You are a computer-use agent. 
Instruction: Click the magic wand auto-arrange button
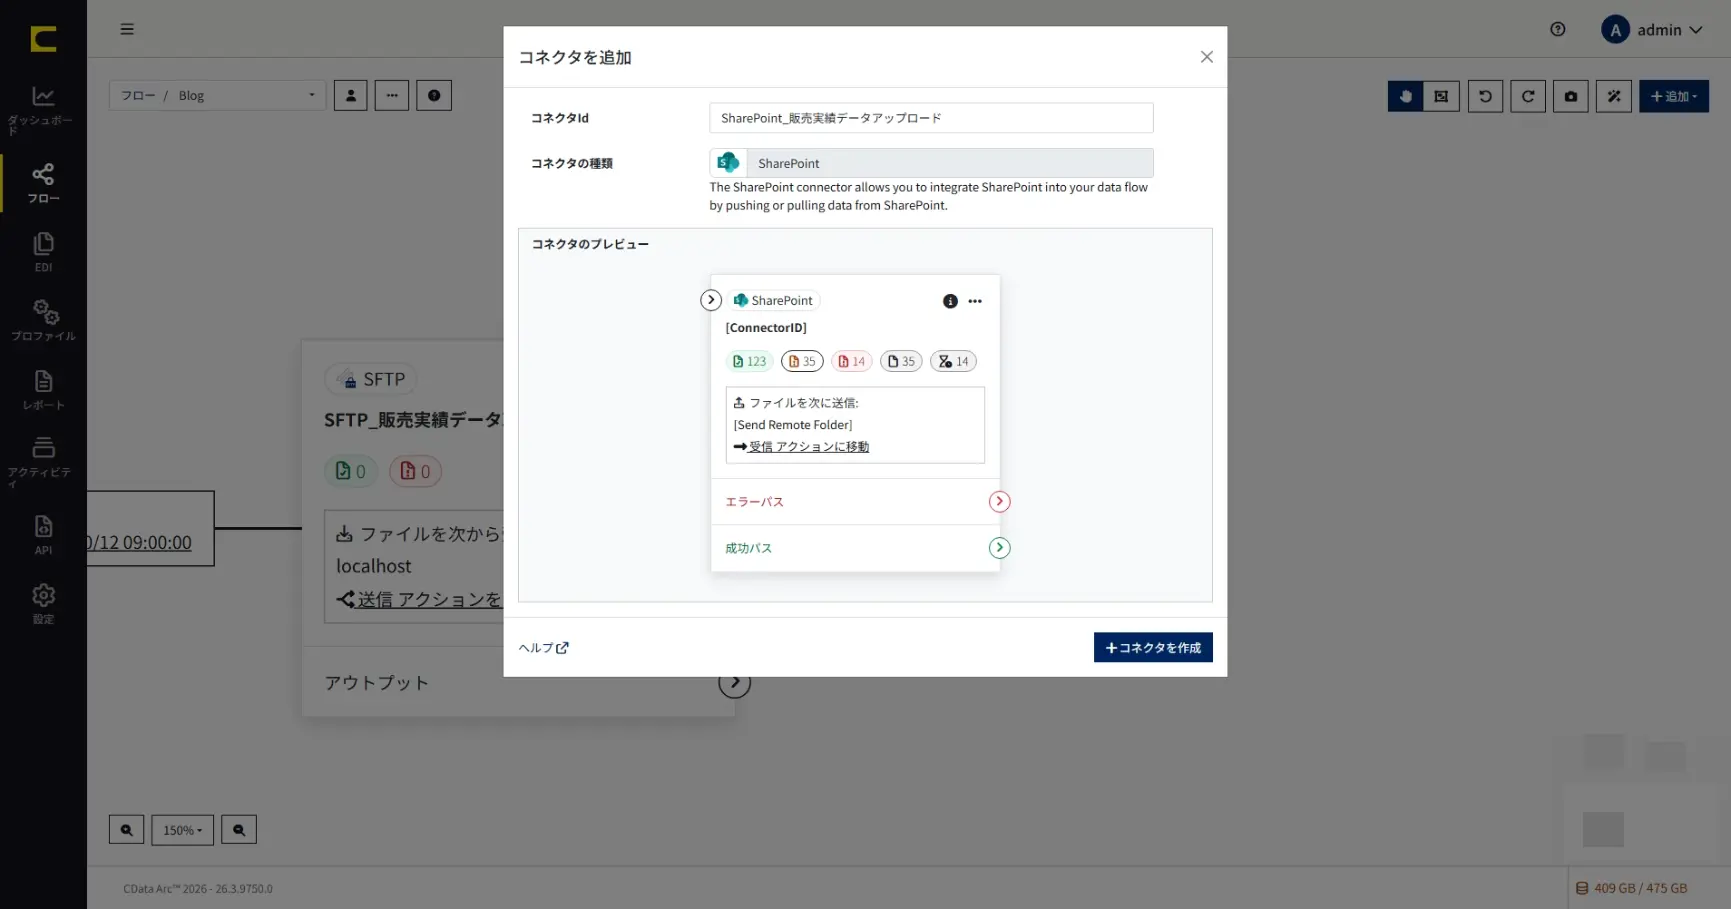click(x=1614, y=96)
